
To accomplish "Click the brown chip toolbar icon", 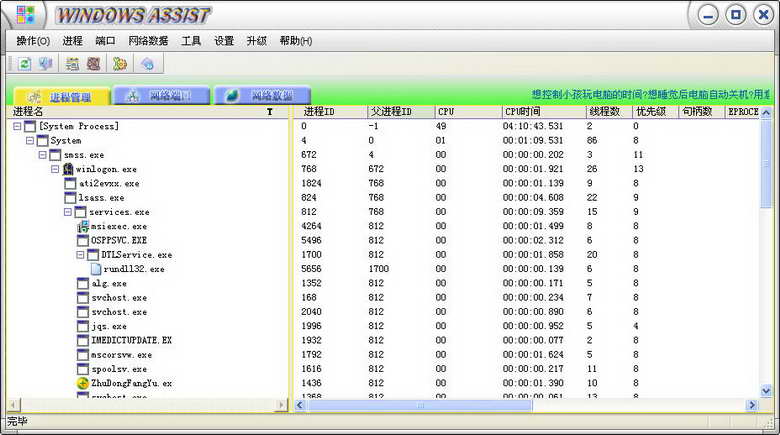I will pos(94,64).
